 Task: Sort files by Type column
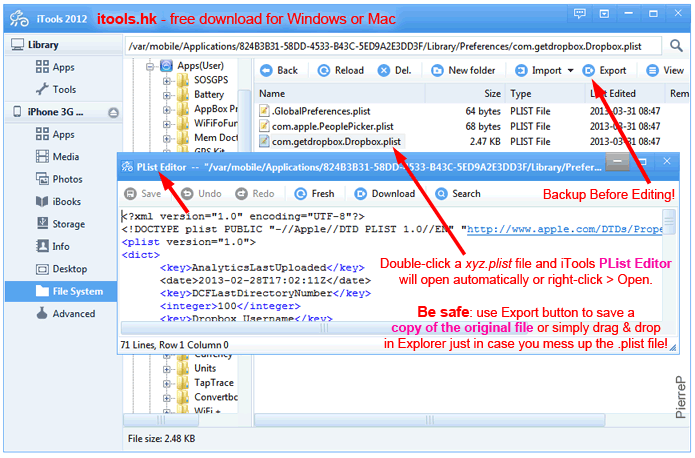546,94
